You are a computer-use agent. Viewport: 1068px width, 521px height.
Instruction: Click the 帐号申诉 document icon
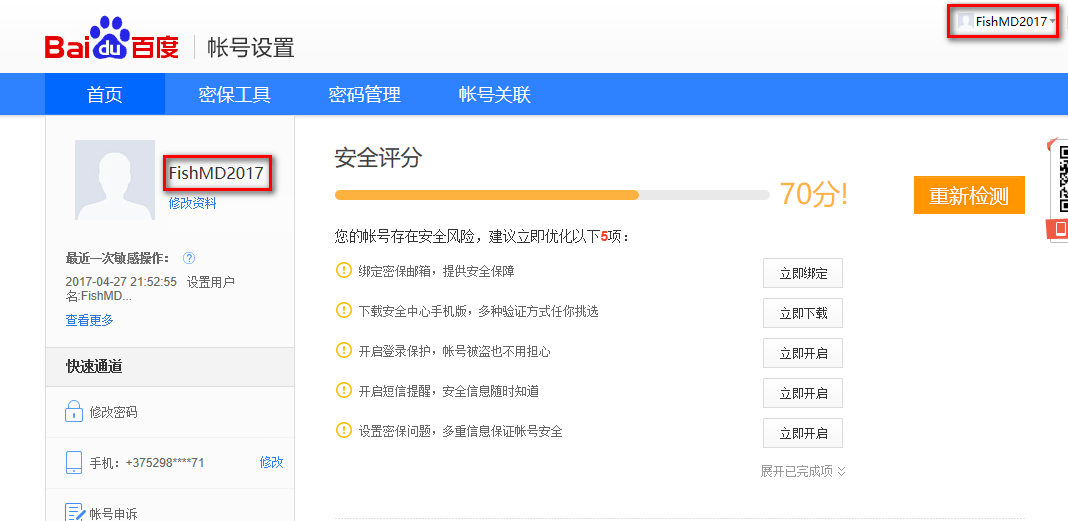pos(73,513)
